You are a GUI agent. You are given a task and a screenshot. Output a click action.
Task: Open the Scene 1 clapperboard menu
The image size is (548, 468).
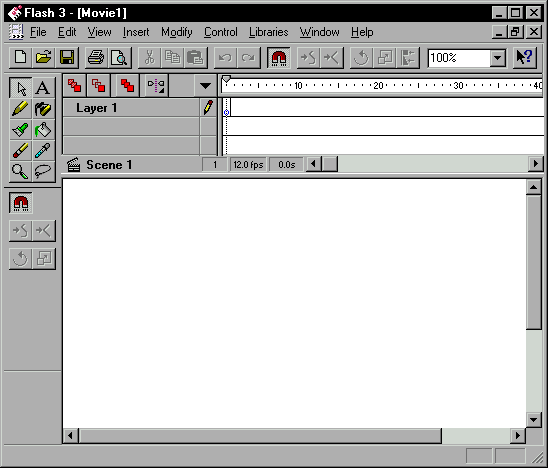(x=73, y=165)
